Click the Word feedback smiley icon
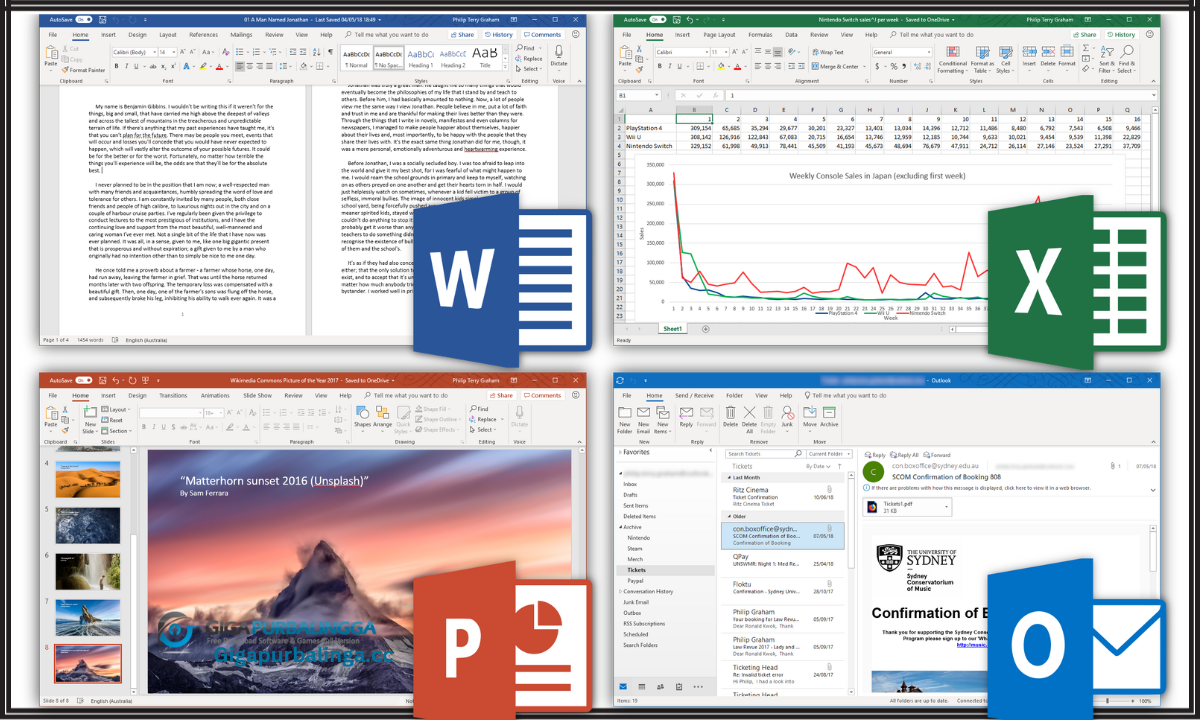 pos(575,34)
